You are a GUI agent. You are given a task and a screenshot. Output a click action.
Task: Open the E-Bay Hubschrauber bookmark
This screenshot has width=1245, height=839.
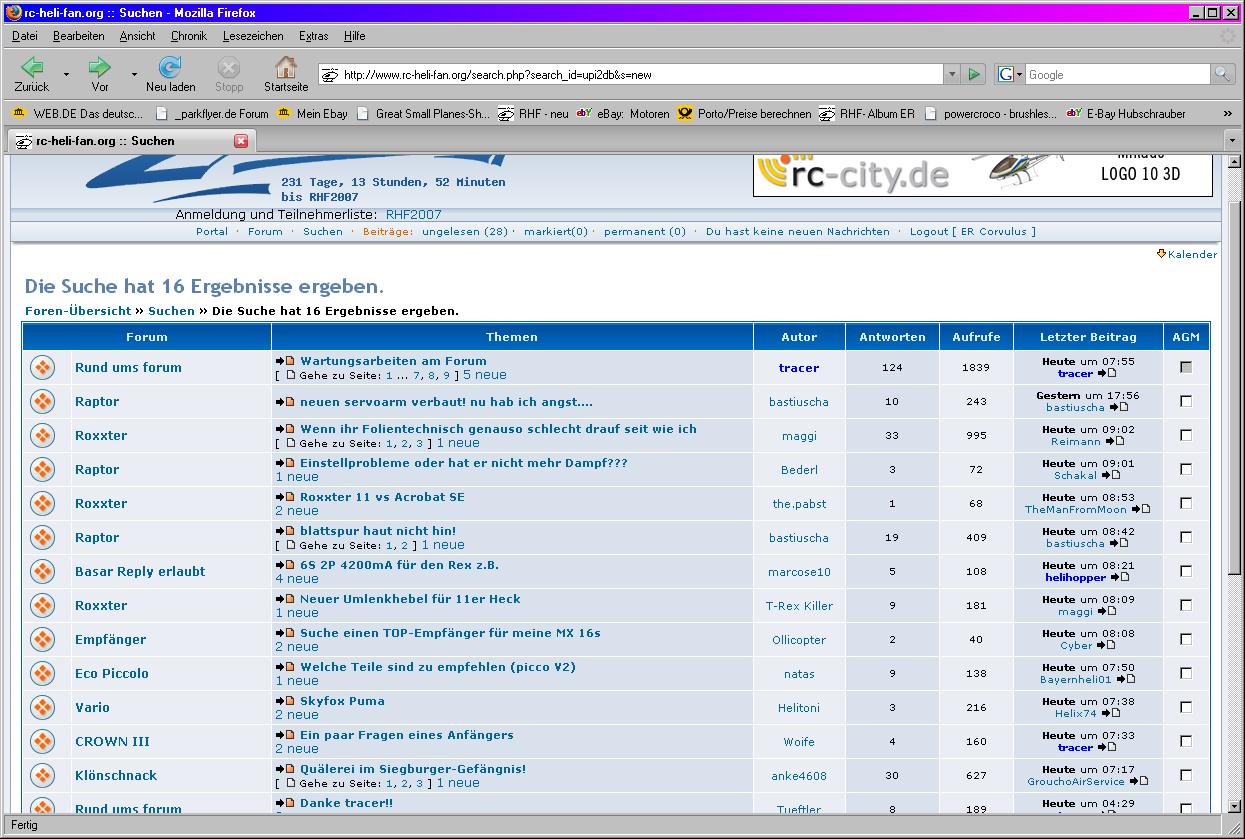point(1126,114)
